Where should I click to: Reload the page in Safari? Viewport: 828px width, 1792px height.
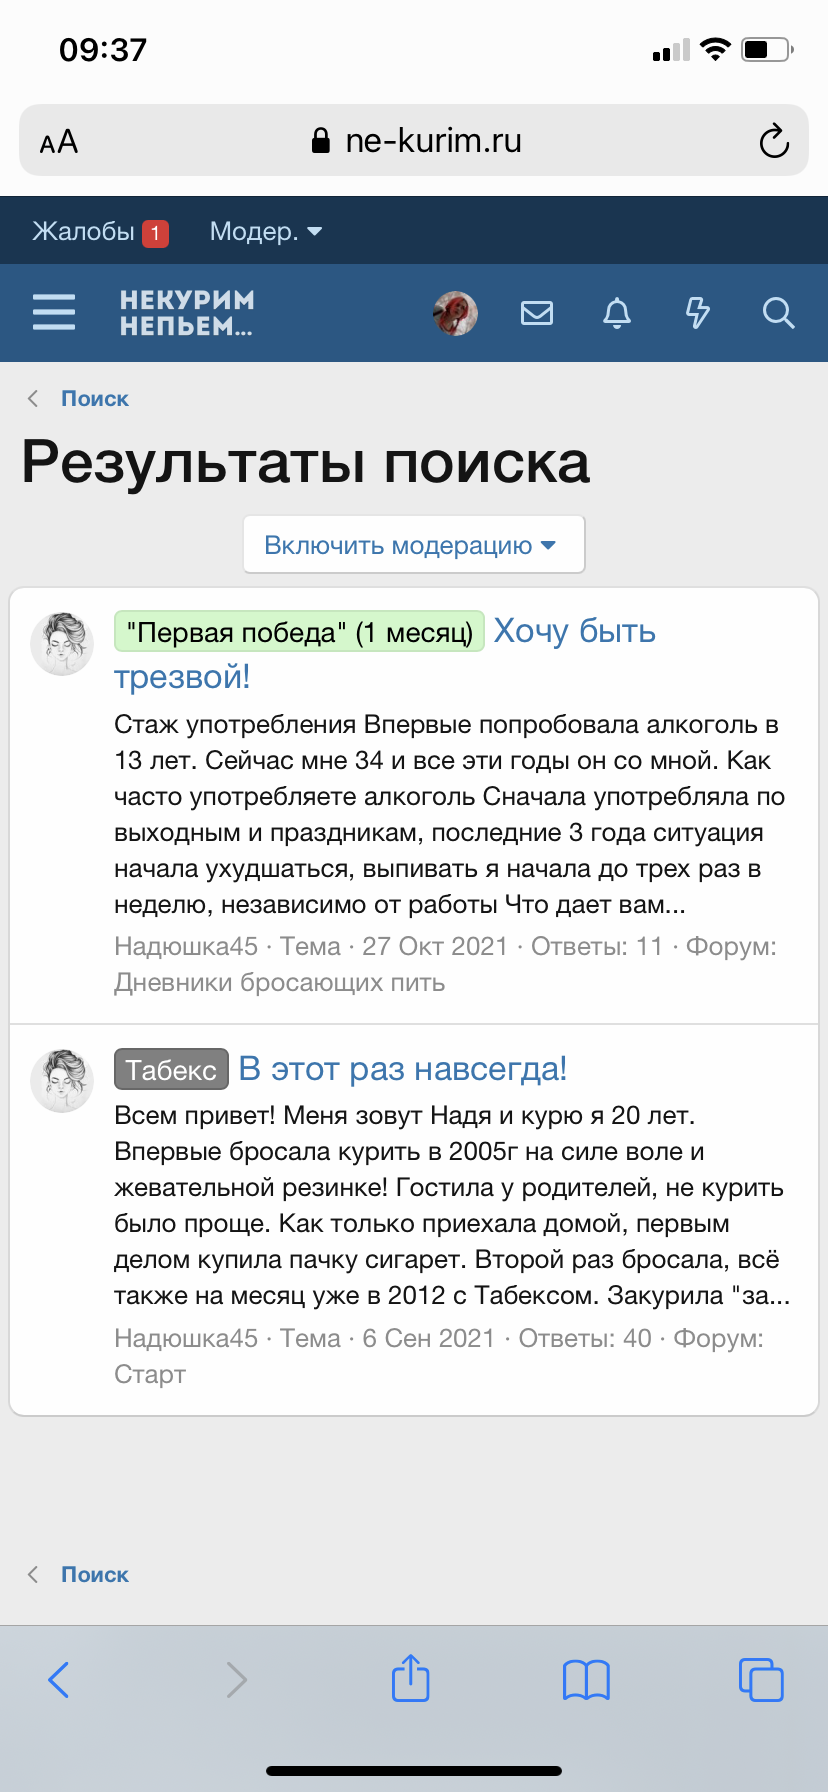click(774, 141)
